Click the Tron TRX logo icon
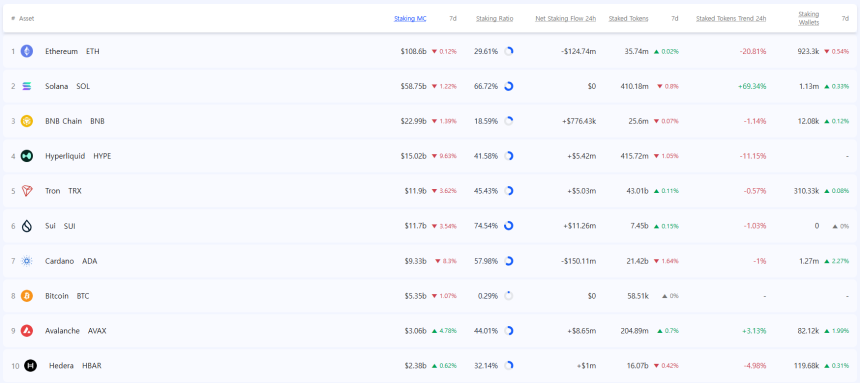 (x=27, y=191)
